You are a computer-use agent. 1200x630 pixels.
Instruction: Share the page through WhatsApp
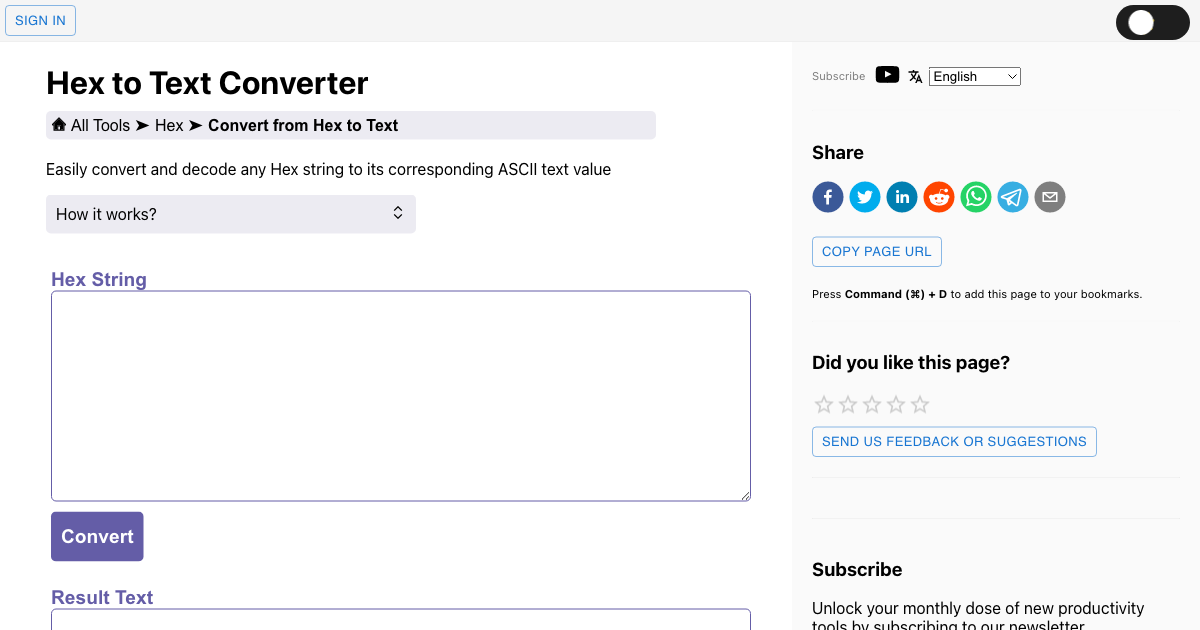975,197
